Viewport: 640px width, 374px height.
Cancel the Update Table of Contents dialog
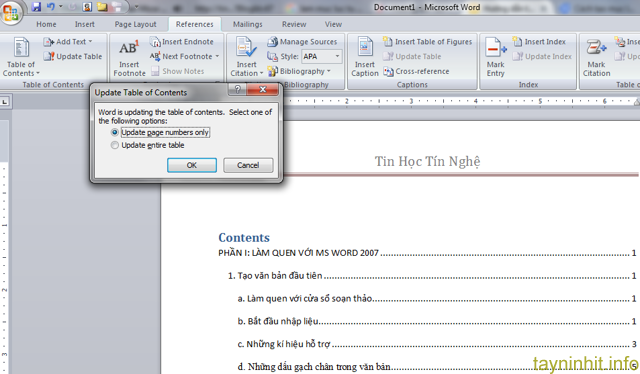tap(248, 165)
